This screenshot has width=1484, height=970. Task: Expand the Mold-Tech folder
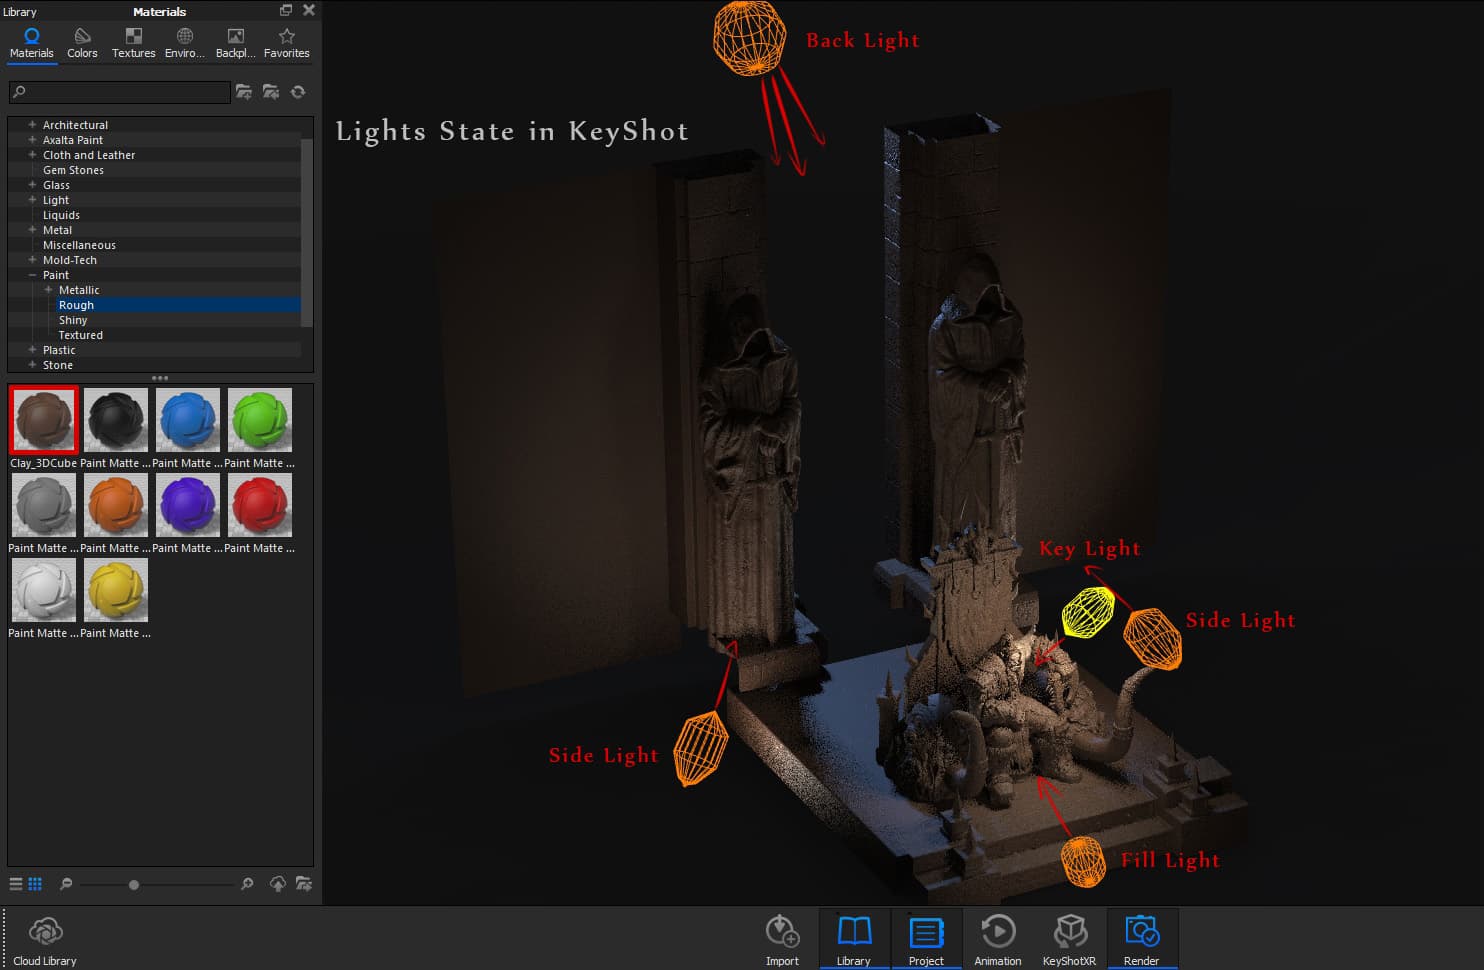tap(32, 260)
